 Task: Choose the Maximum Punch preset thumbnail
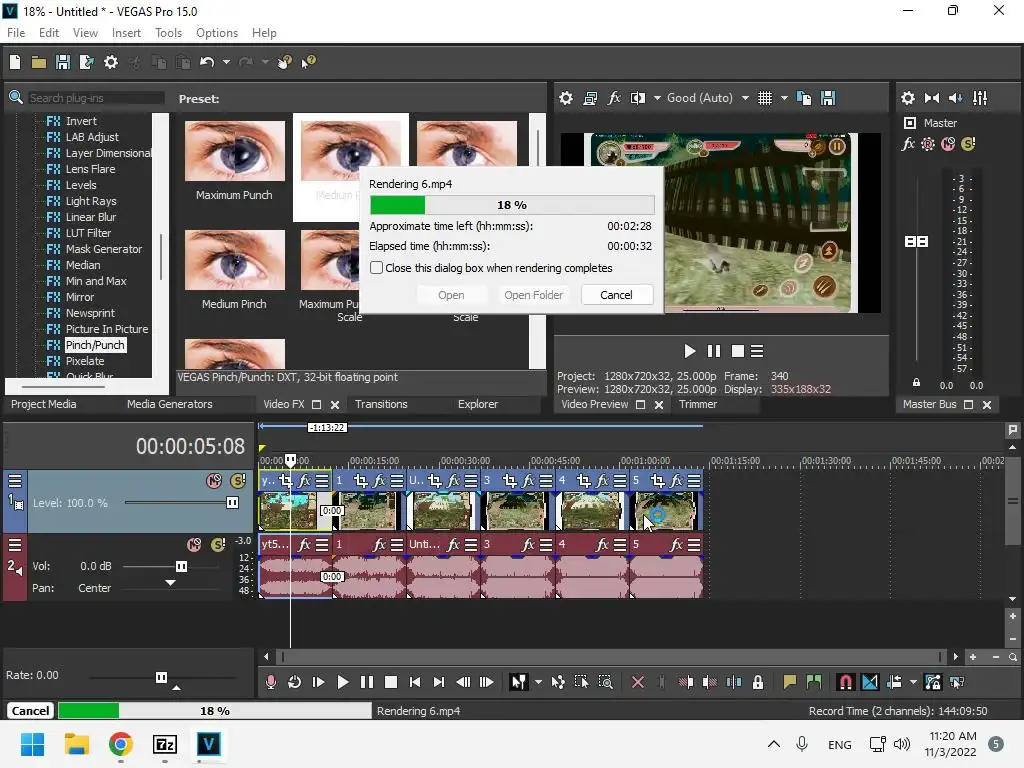click(234, 151)
